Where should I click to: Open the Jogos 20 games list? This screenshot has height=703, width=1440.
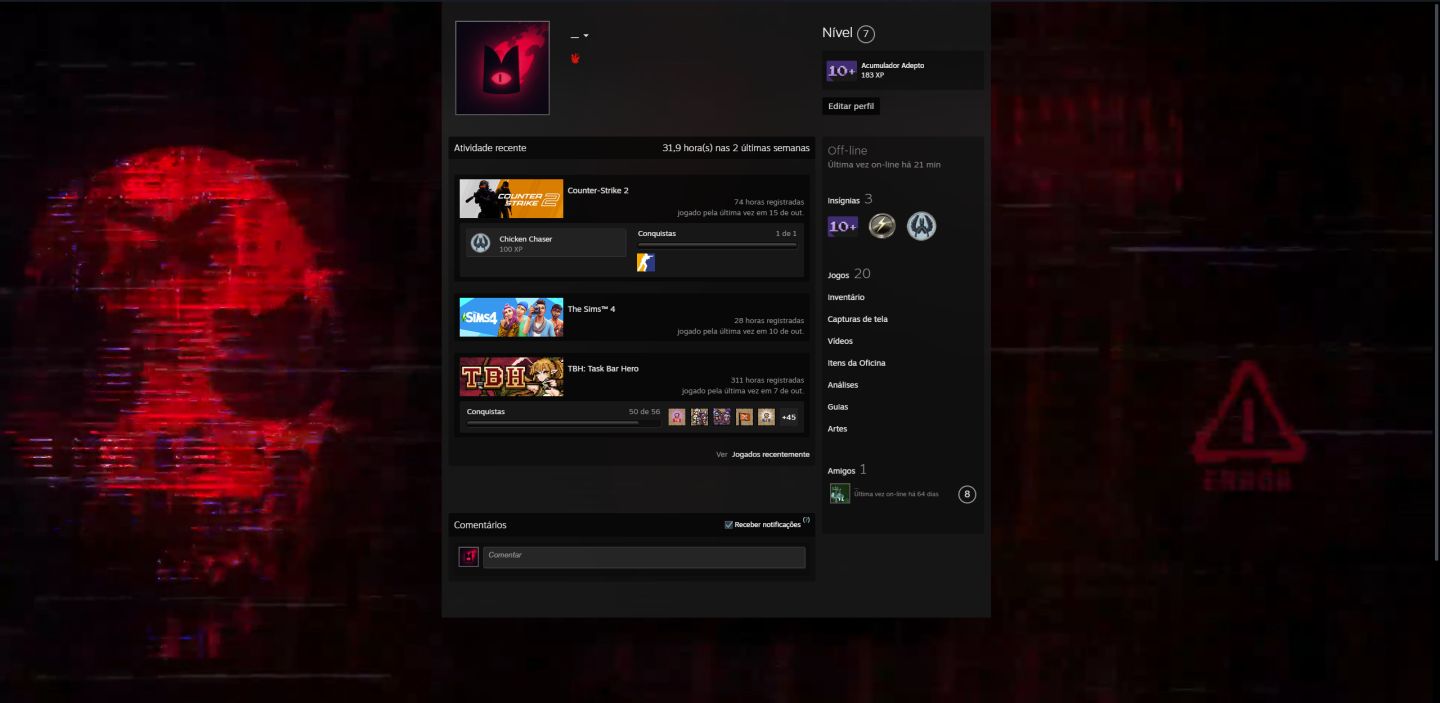pyautogui.click(x=849, y=274)
